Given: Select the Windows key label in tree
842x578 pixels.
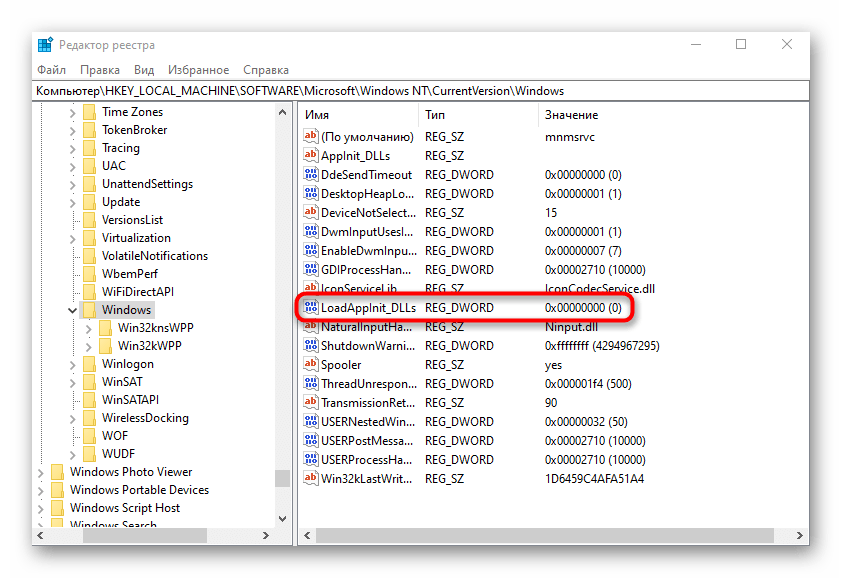Looking at the screenshot, I should [126, 310].
